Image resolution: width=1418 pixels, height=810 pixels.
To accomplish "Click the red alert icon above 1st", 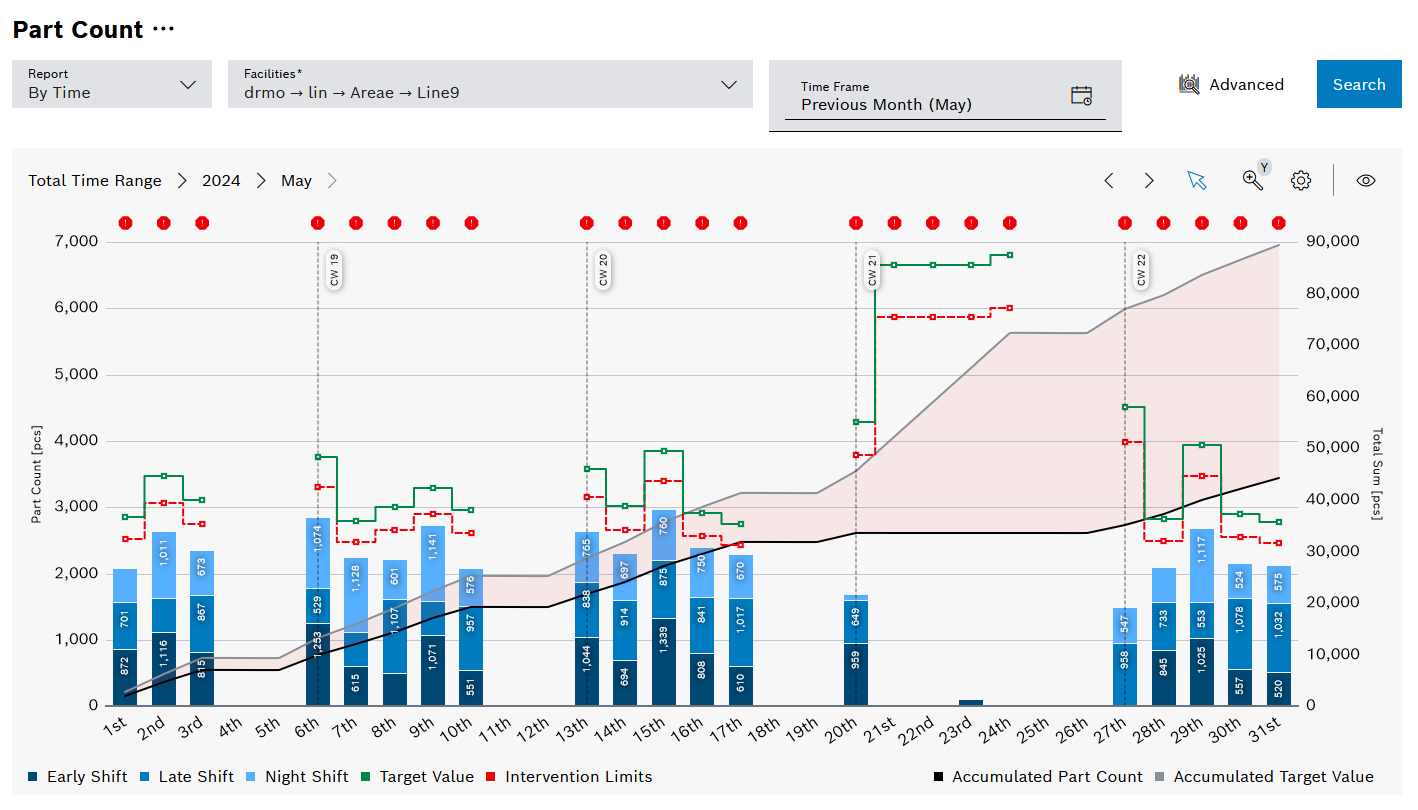I will tap(125, 223).
